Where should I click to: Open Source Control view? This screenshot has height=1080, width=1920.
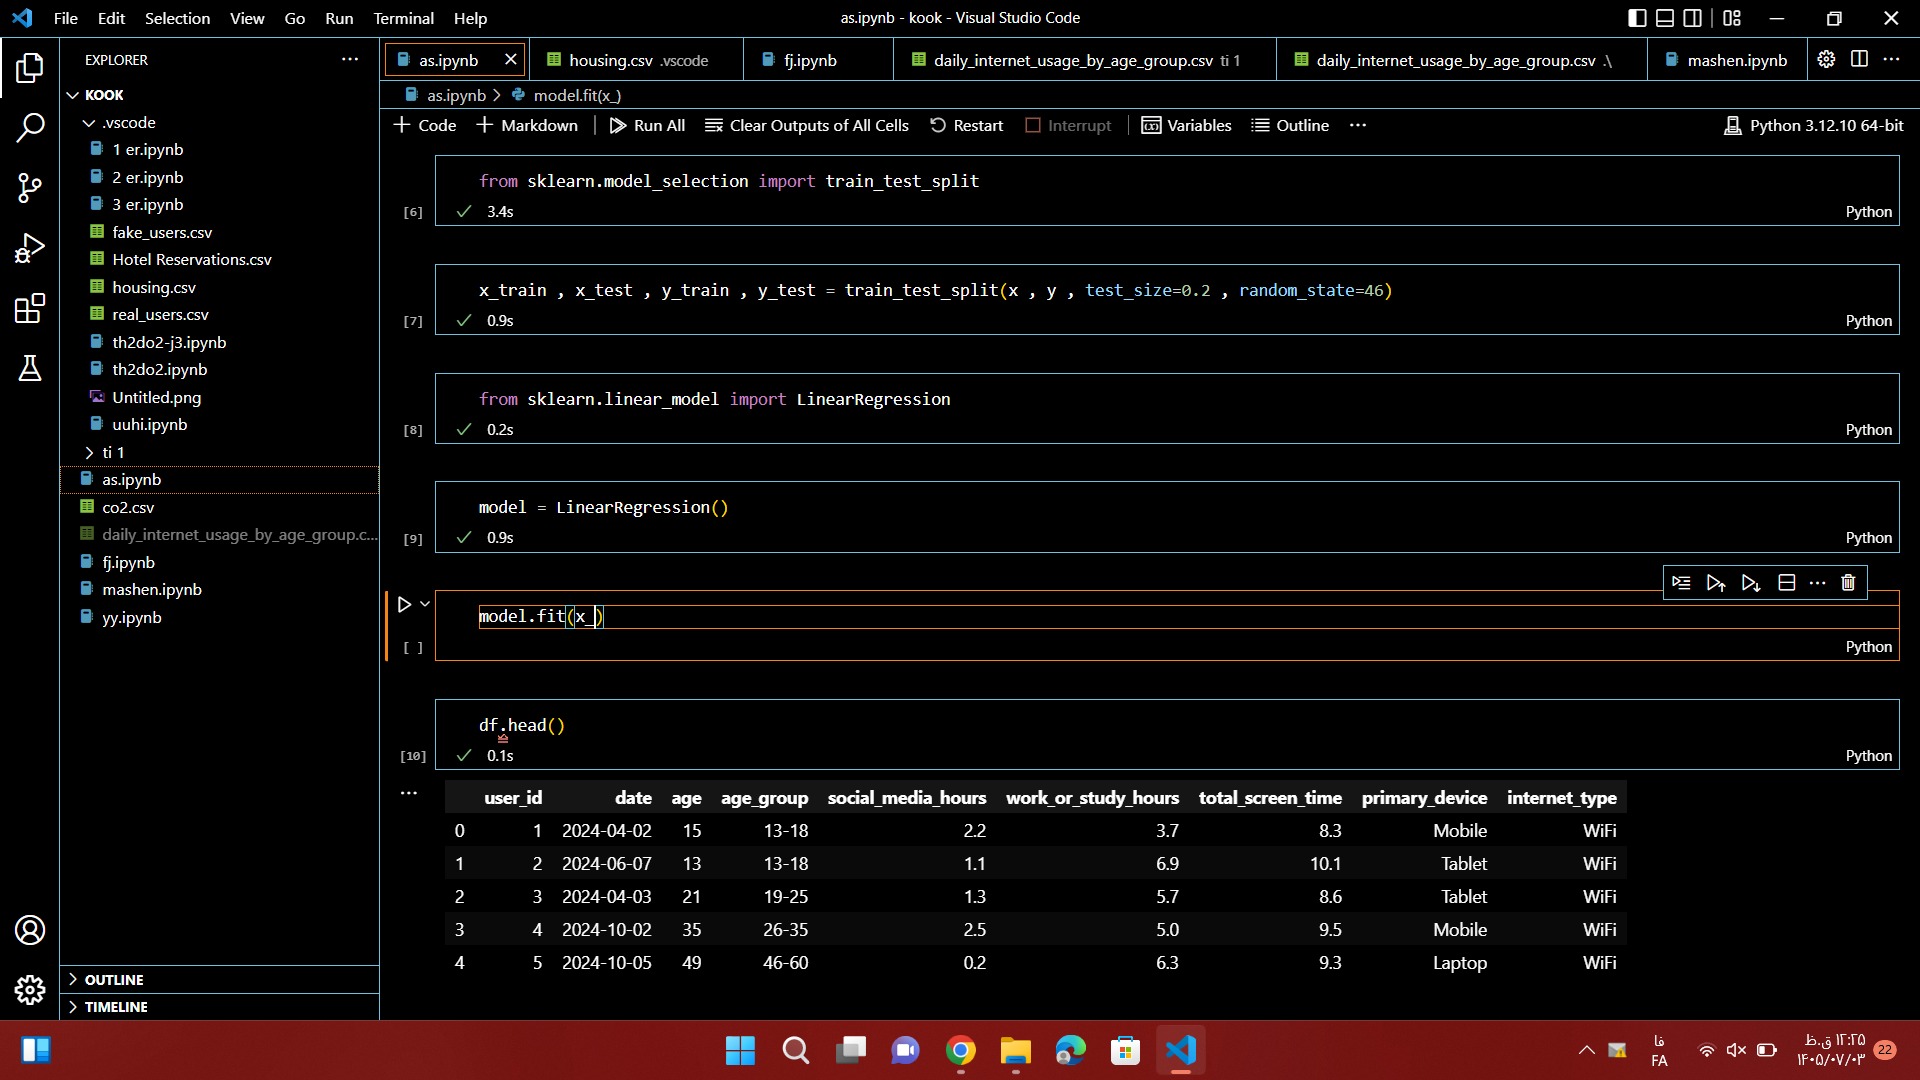(x=30, y=187)
